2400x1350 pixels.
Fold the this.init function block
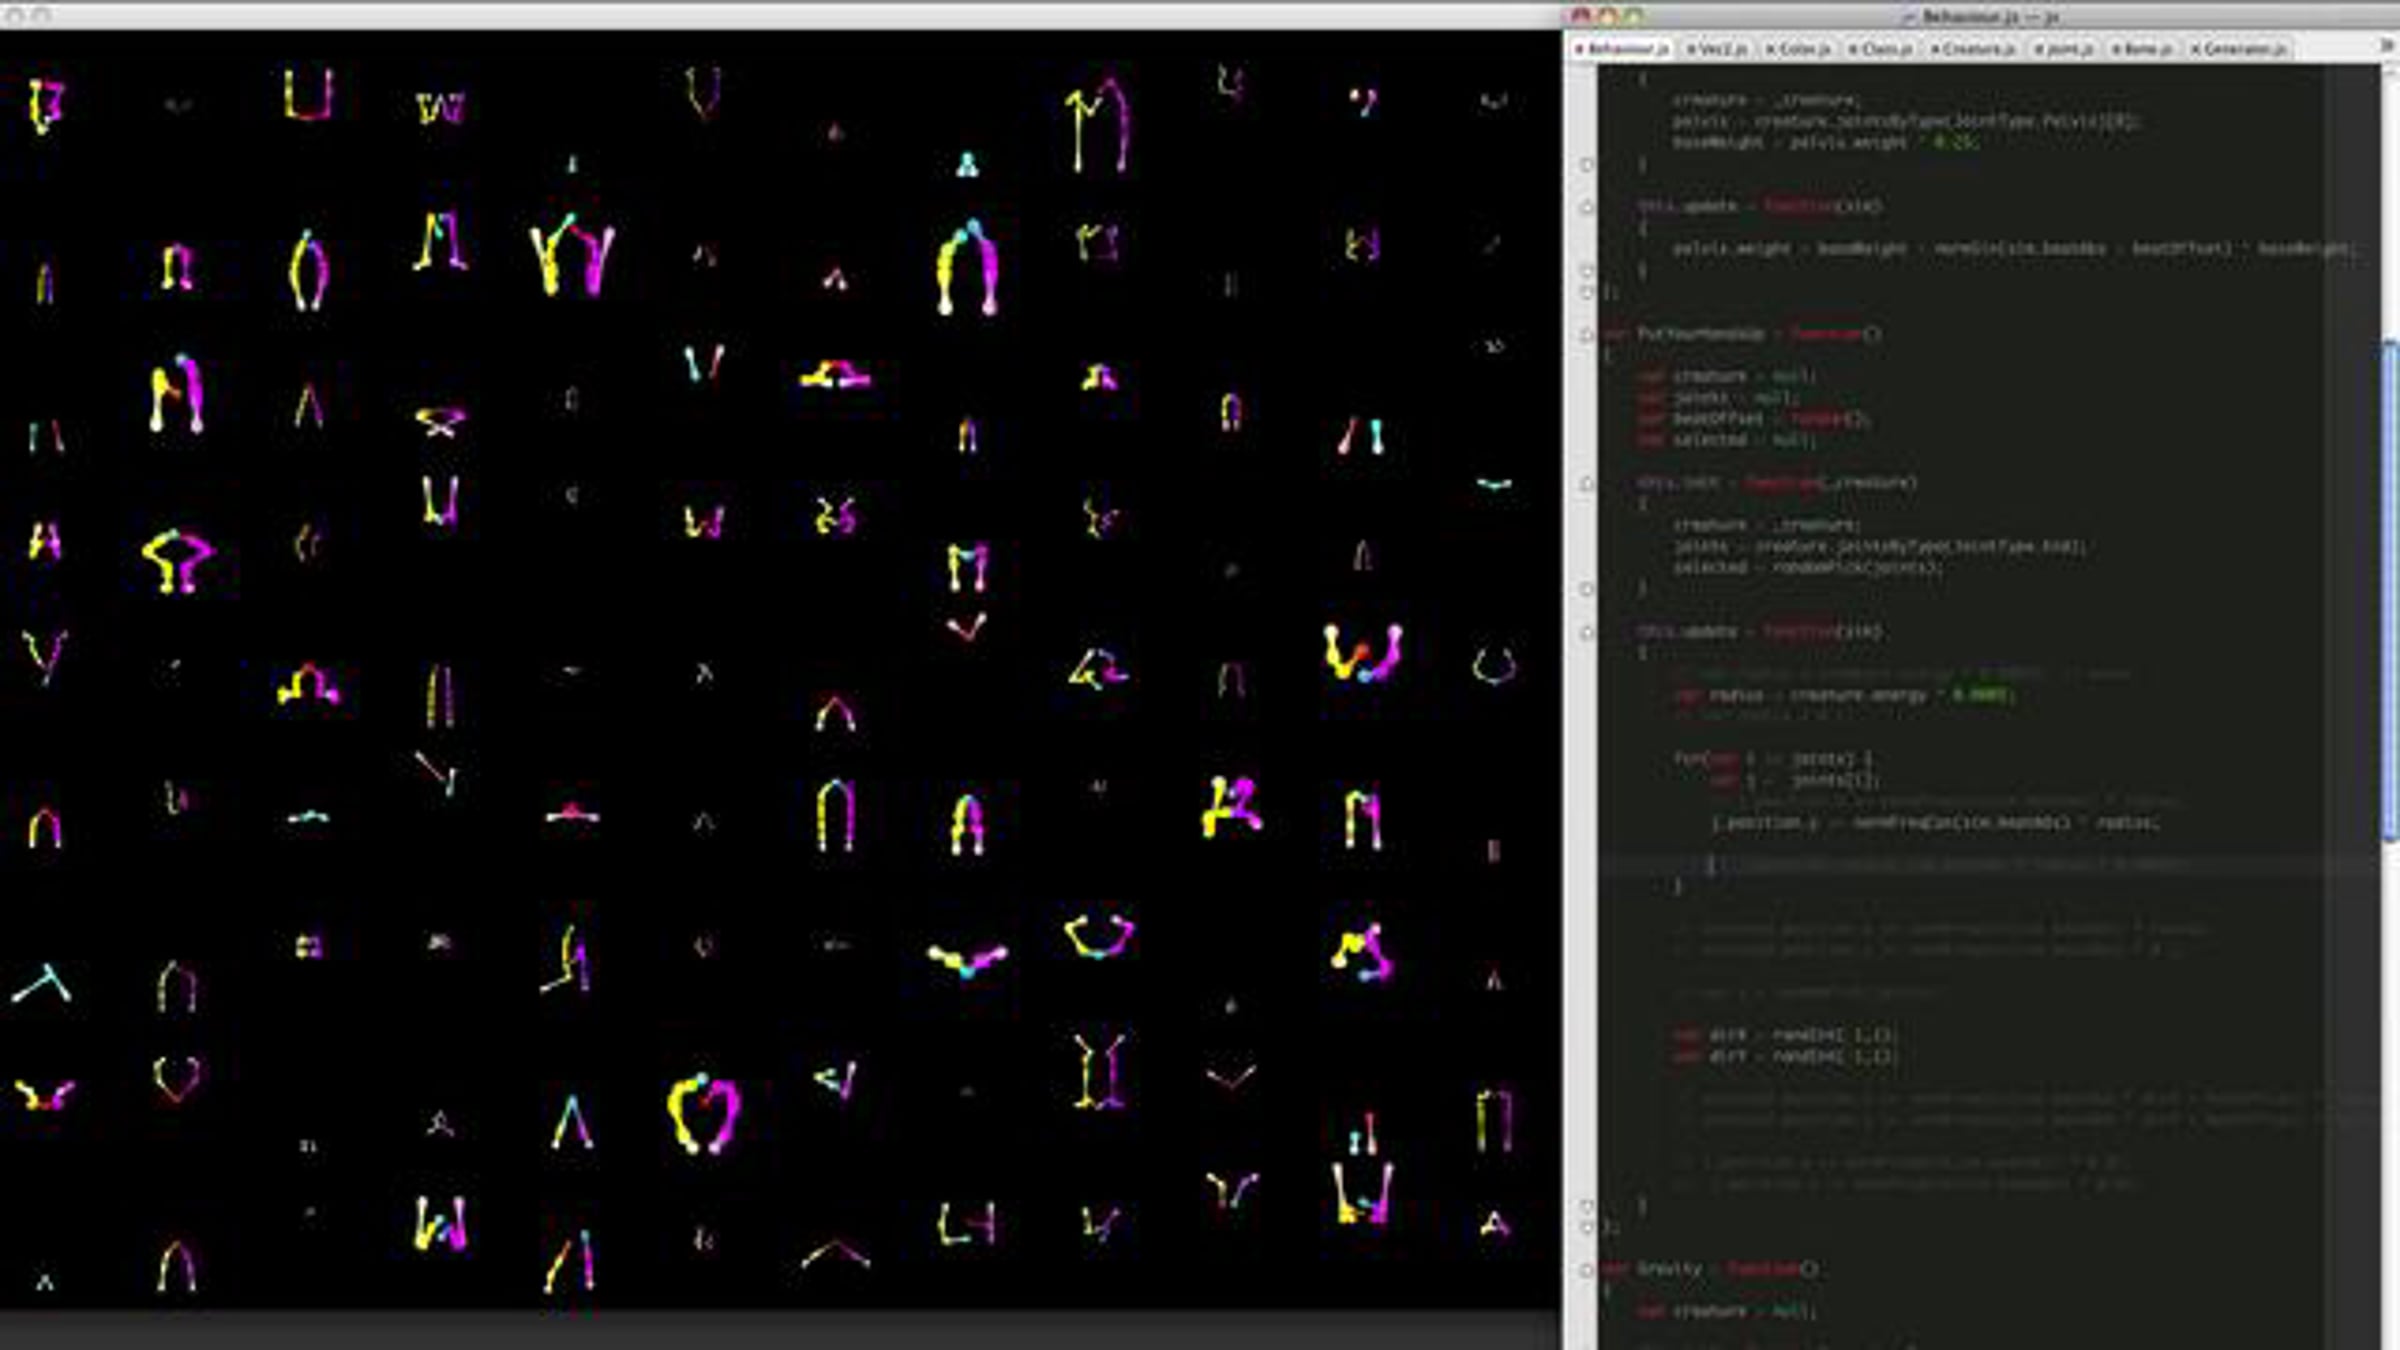pyautogui.click(x=1587, y=484)
